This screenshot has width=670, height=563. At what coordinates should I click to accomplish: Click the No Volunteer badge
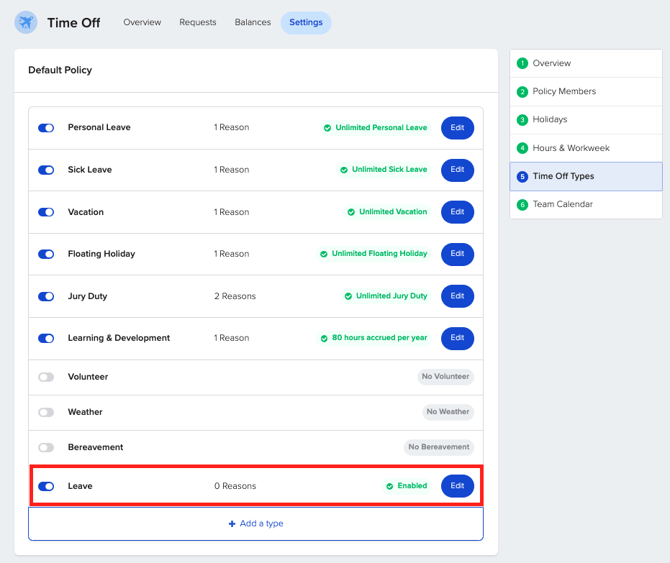[445, 377]
